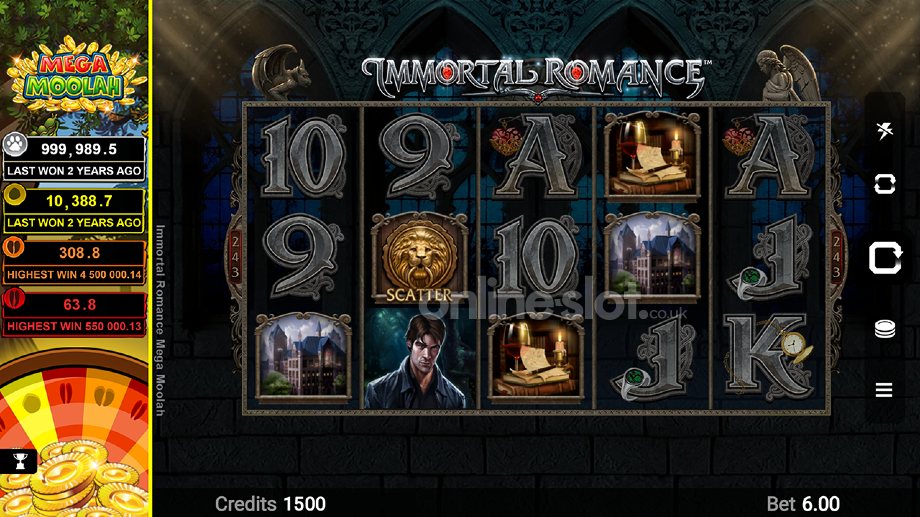Click the K symbol with pocket watch

point(769,357)
